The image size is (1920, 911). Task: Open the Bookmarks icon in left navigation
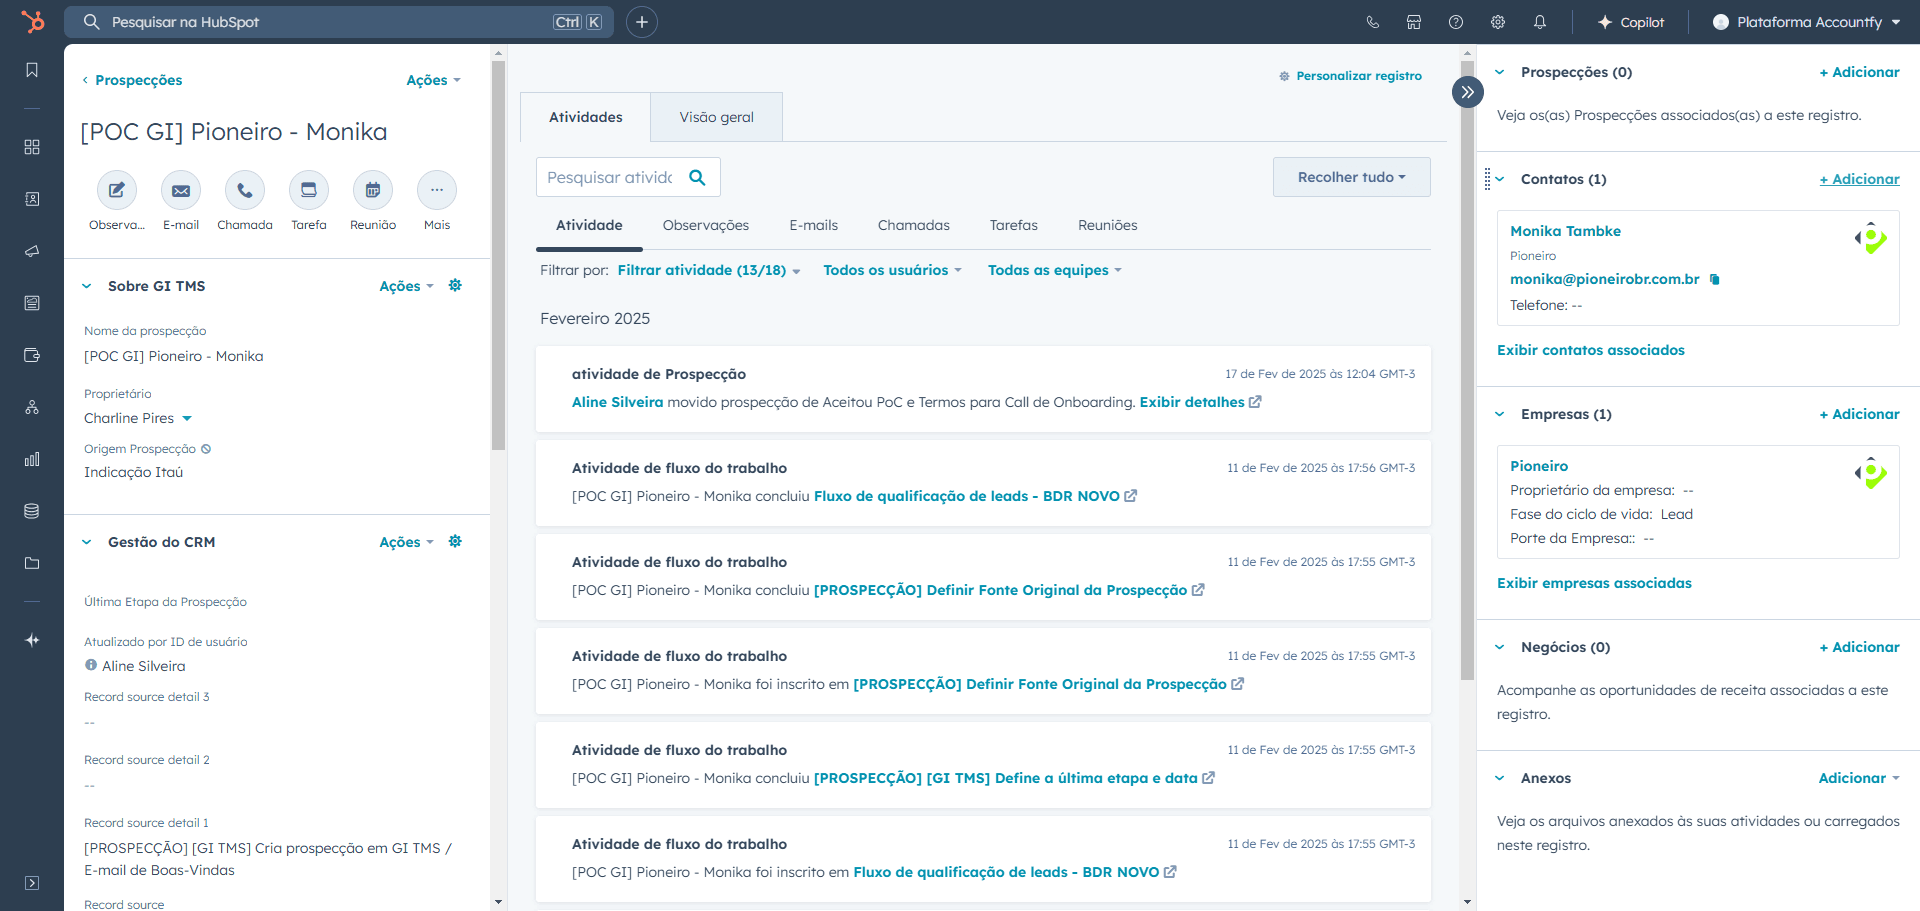[32, 70]
